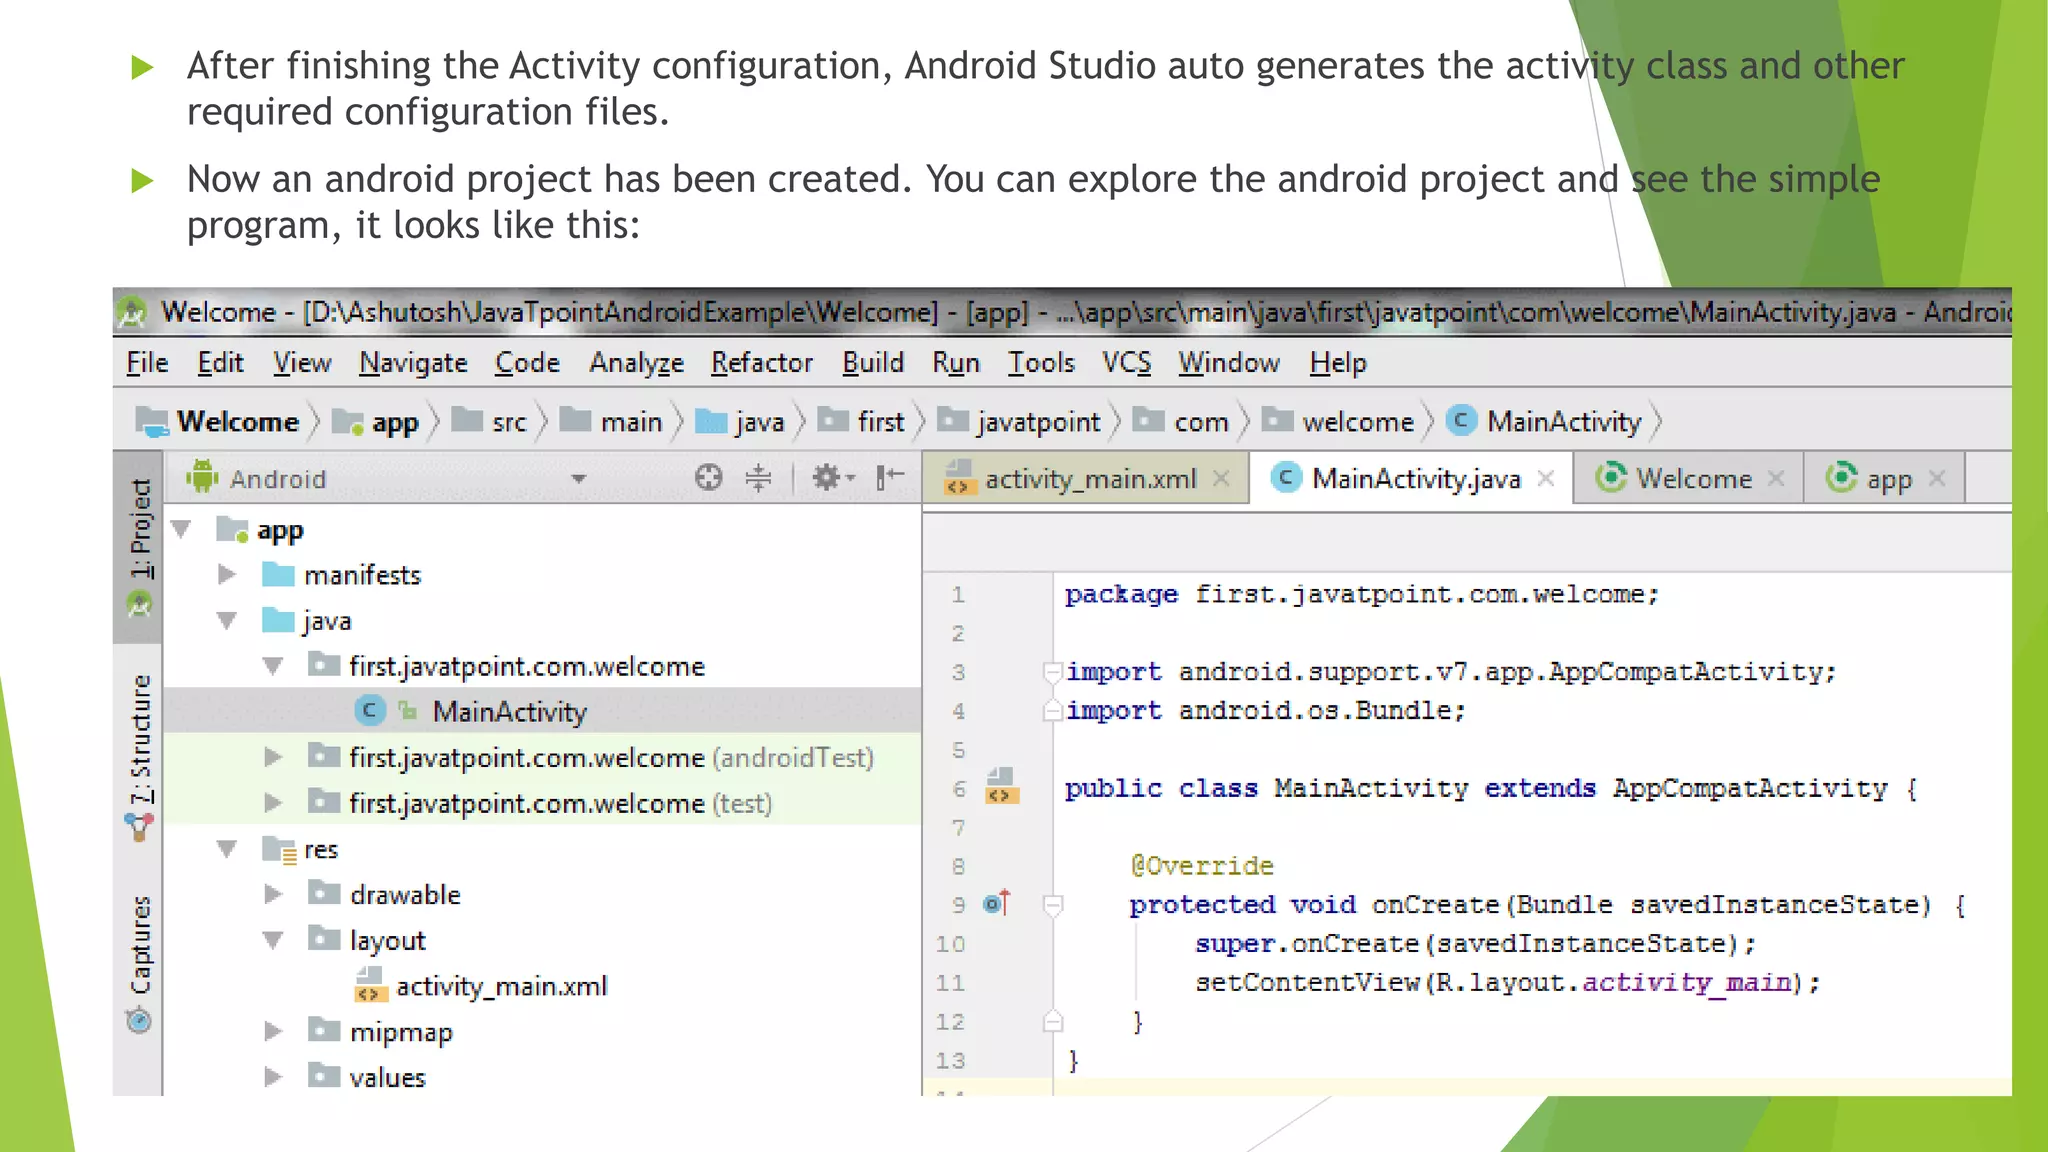Click the Collapse All icon in Project panel
2048x1152 pixels.
(x=759, y=478)
